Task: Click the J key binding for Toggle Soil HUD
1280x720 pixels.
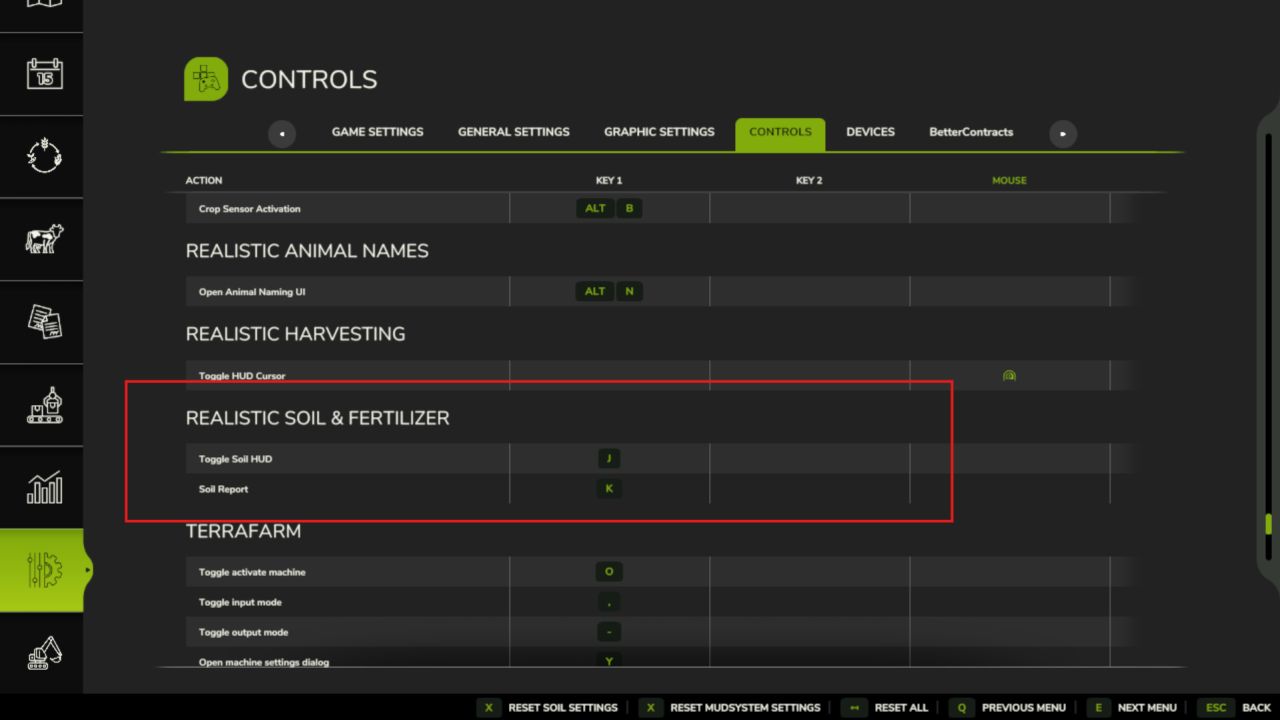Action: point(609,458)
